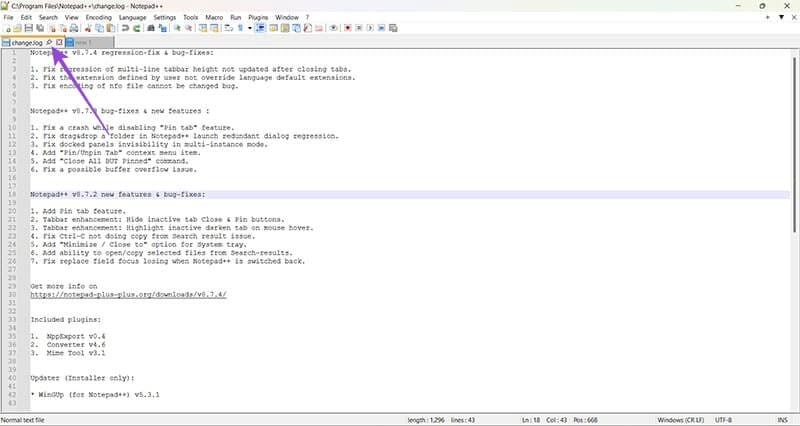
Task: Add new tab with plus button at top right
Action: pos(767,17)
